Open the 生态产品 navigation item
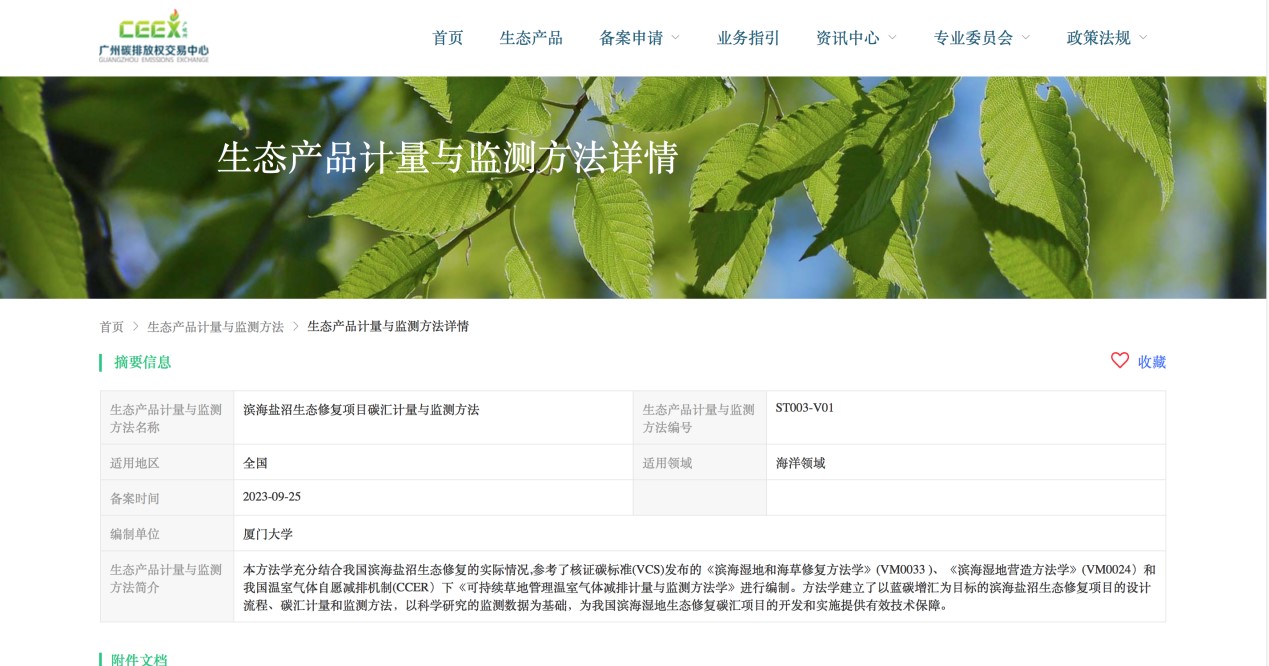1269x666 pixels. pyautogui.click(x=531, y=37)
